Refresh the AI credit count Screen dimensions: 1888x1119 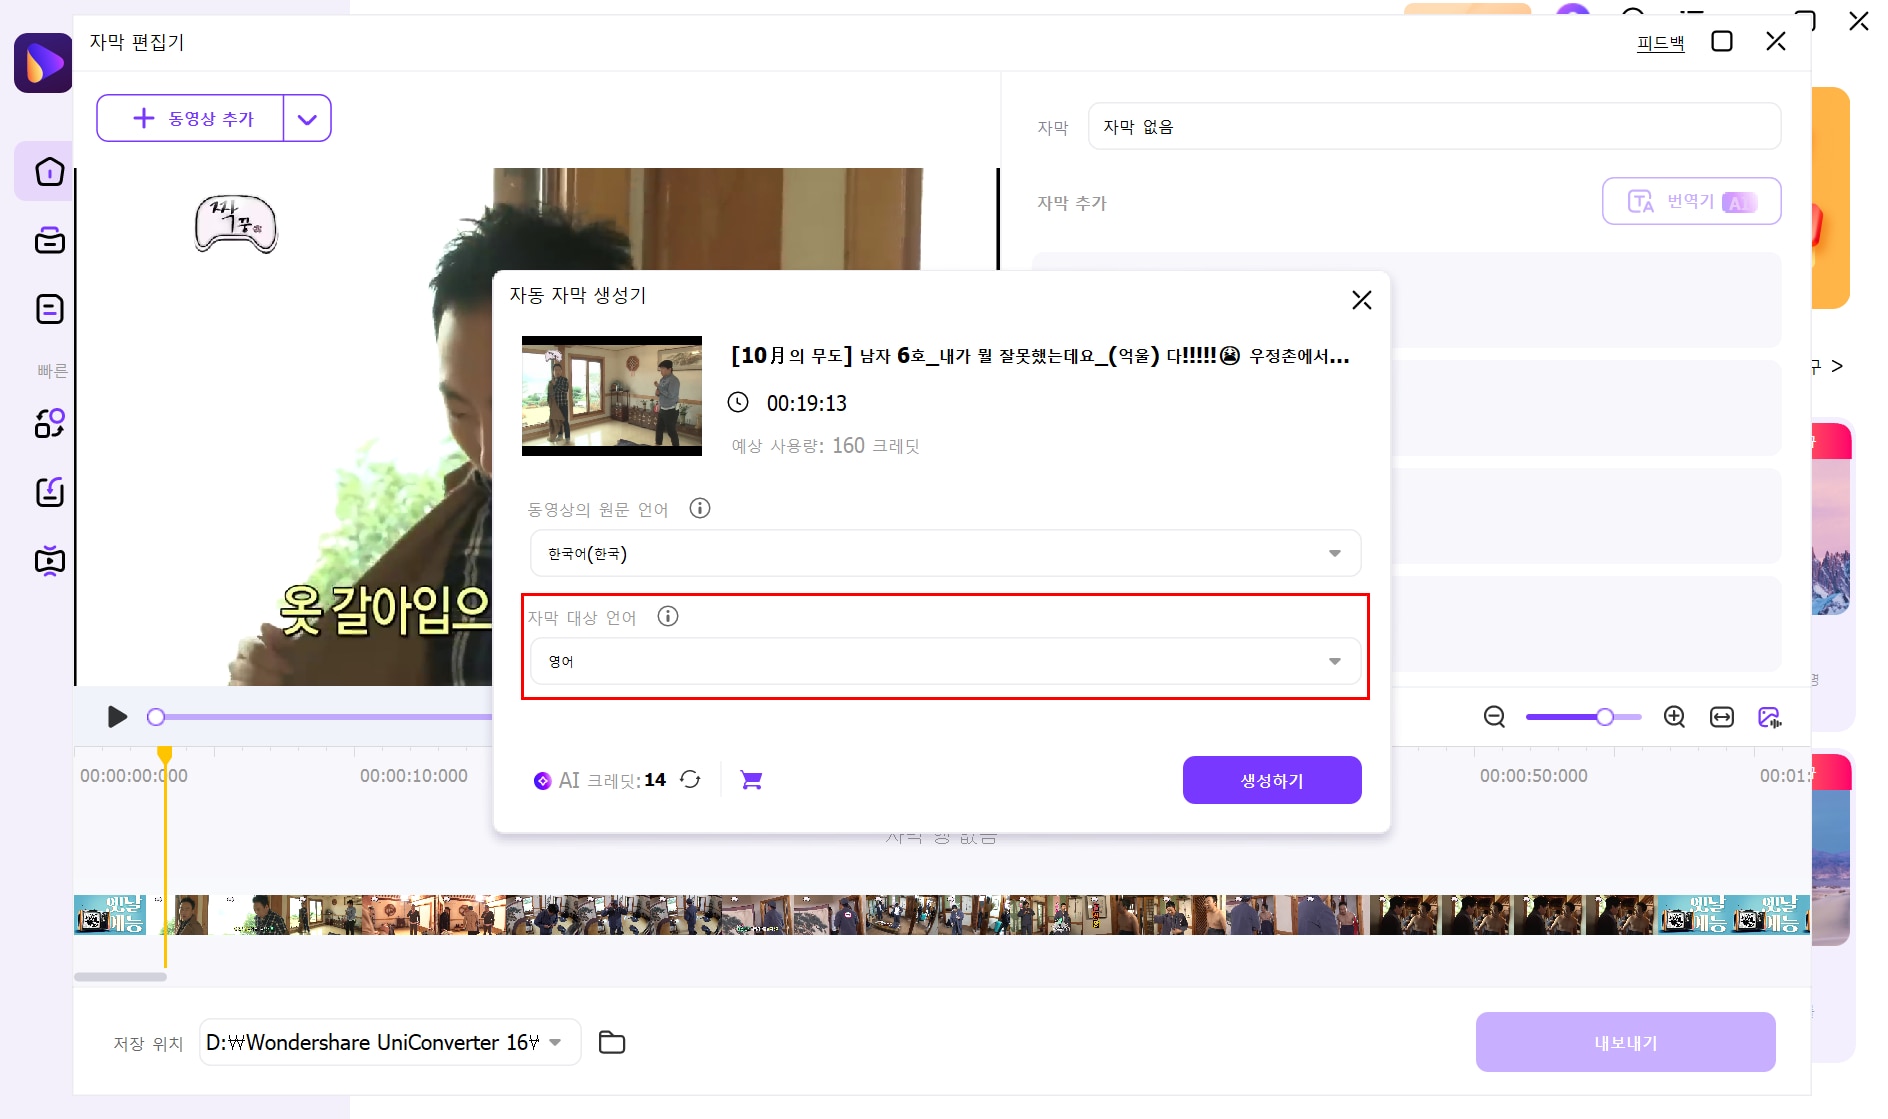pos(691,780)
